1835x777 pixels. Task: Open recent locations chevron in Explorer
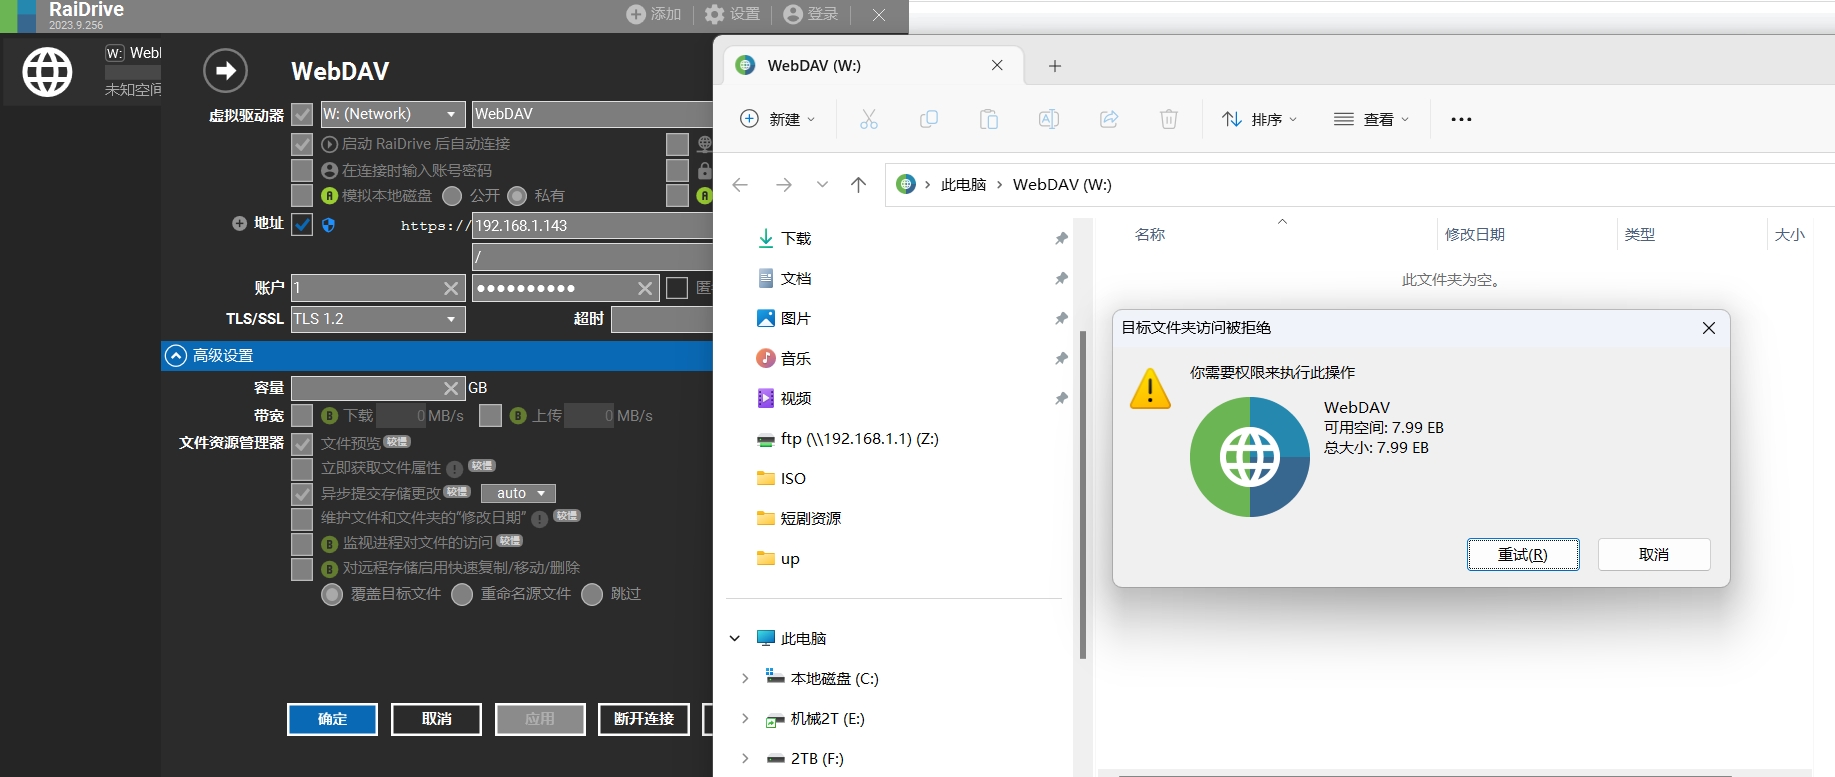(822, 184)
